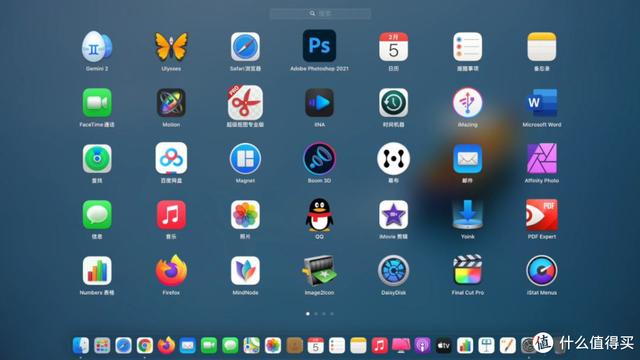The image size is (640, 360).
Task: Launch Boom 3D
Action: coord(319,158)
